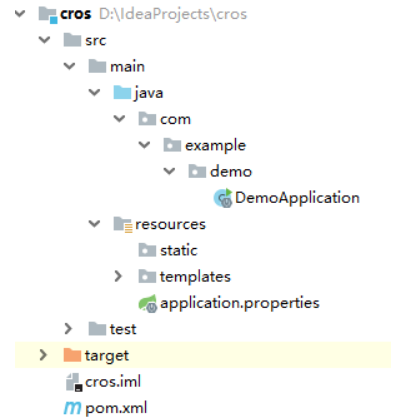
Task: Click the Maven pom.xml icon
Action: (x=72, y=408)
